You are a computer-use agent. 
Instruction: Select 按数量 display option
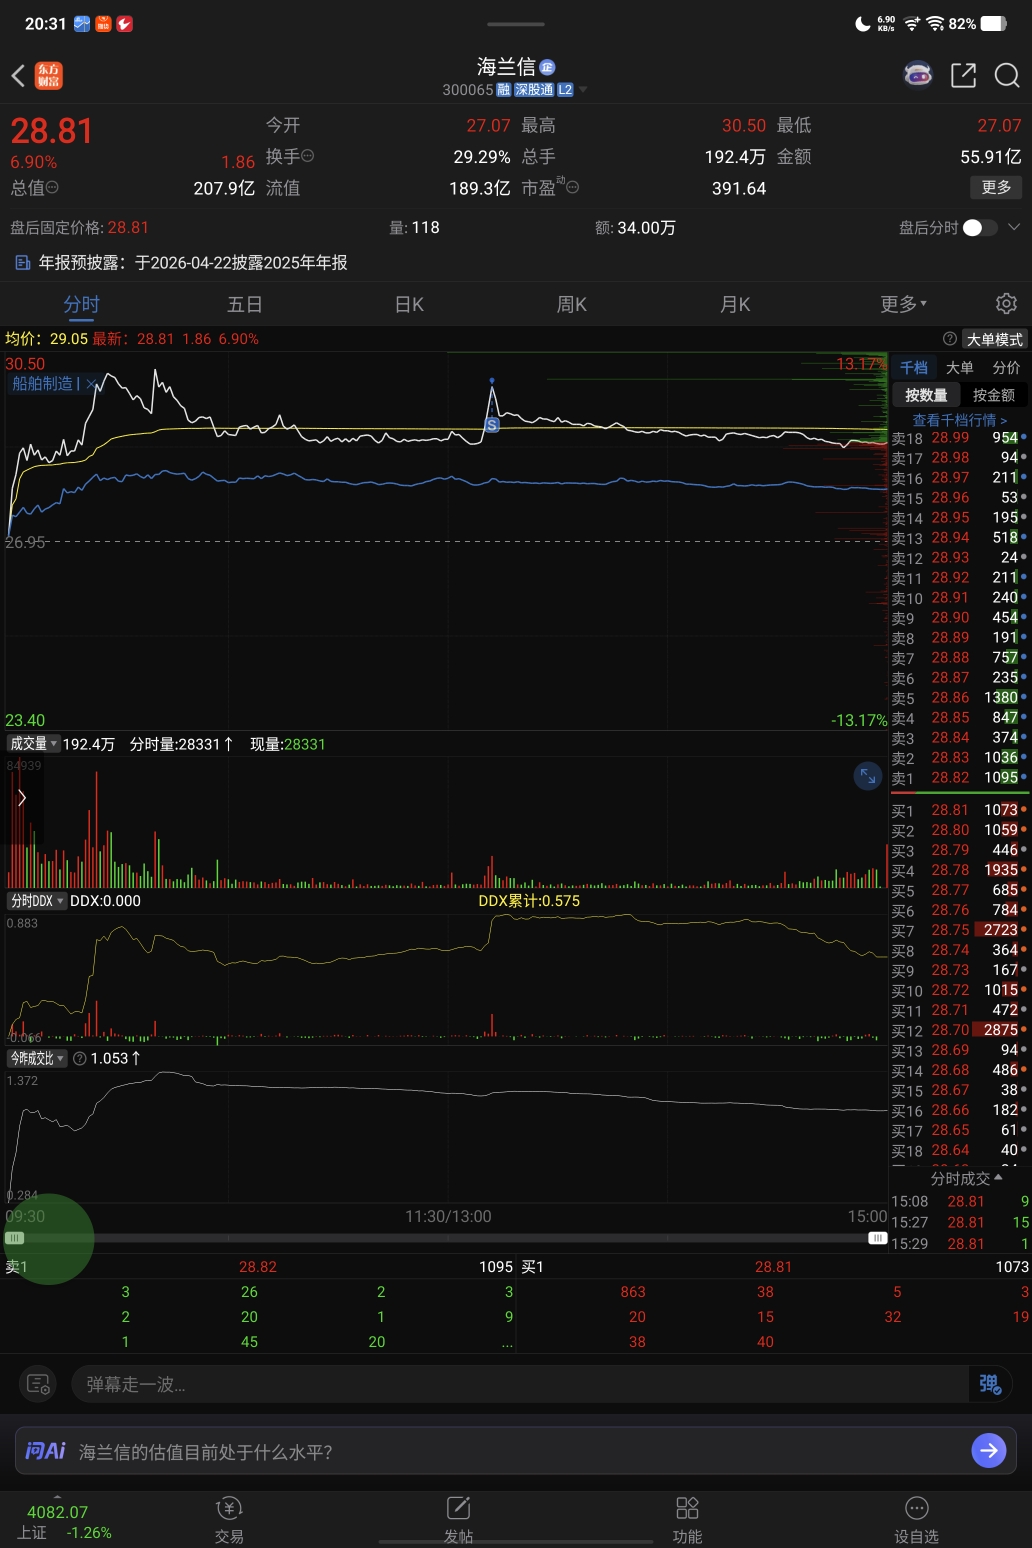(926, 395)
